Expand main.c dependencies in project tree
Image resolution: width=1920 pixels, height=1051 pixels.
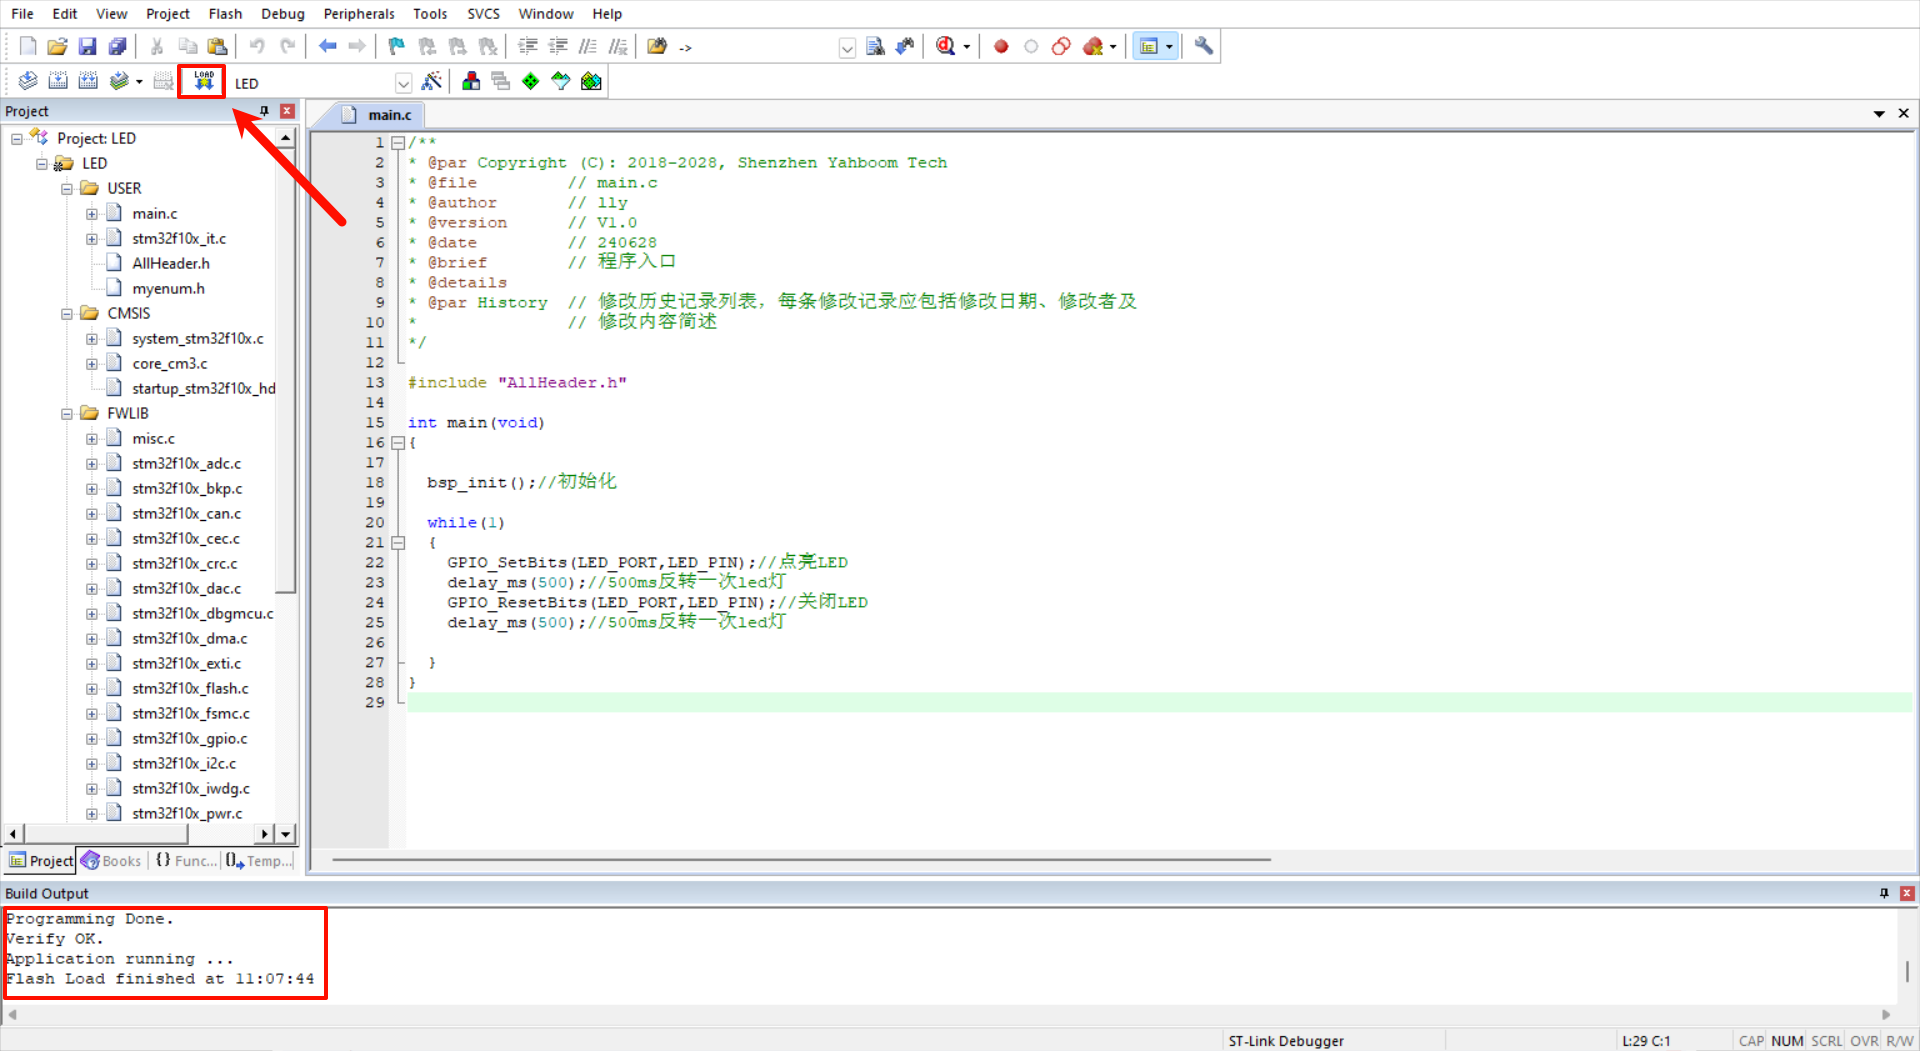[92, 214]
